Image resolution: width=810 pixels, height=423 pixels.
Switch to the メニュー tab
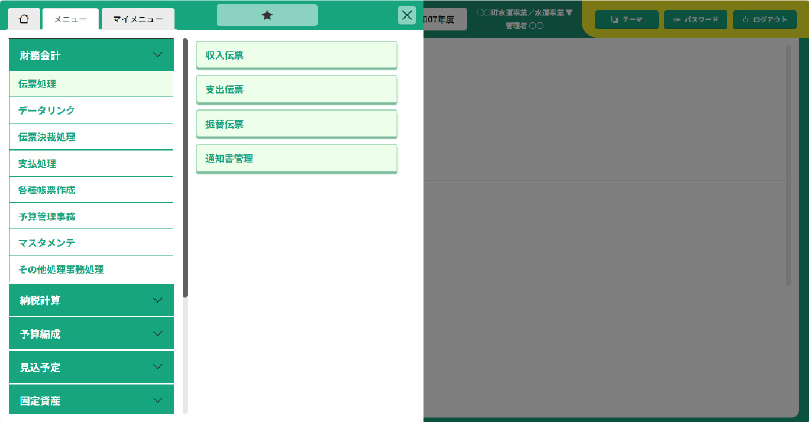[70, 19]
